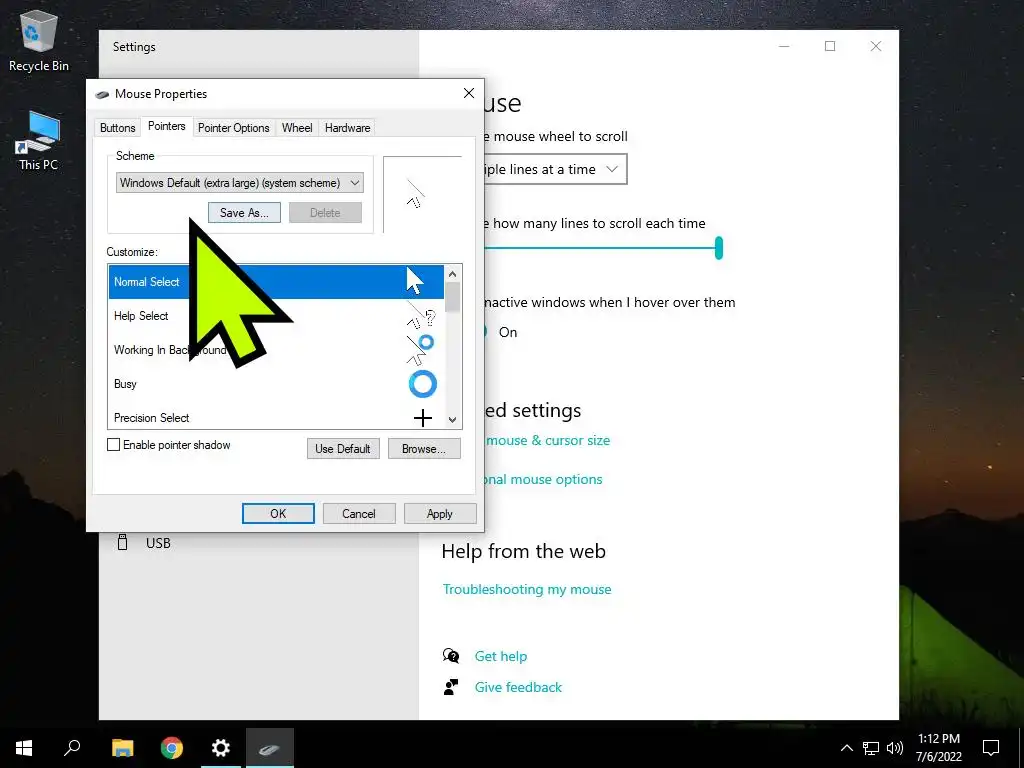Select the Precision Select row

point(276,418)
